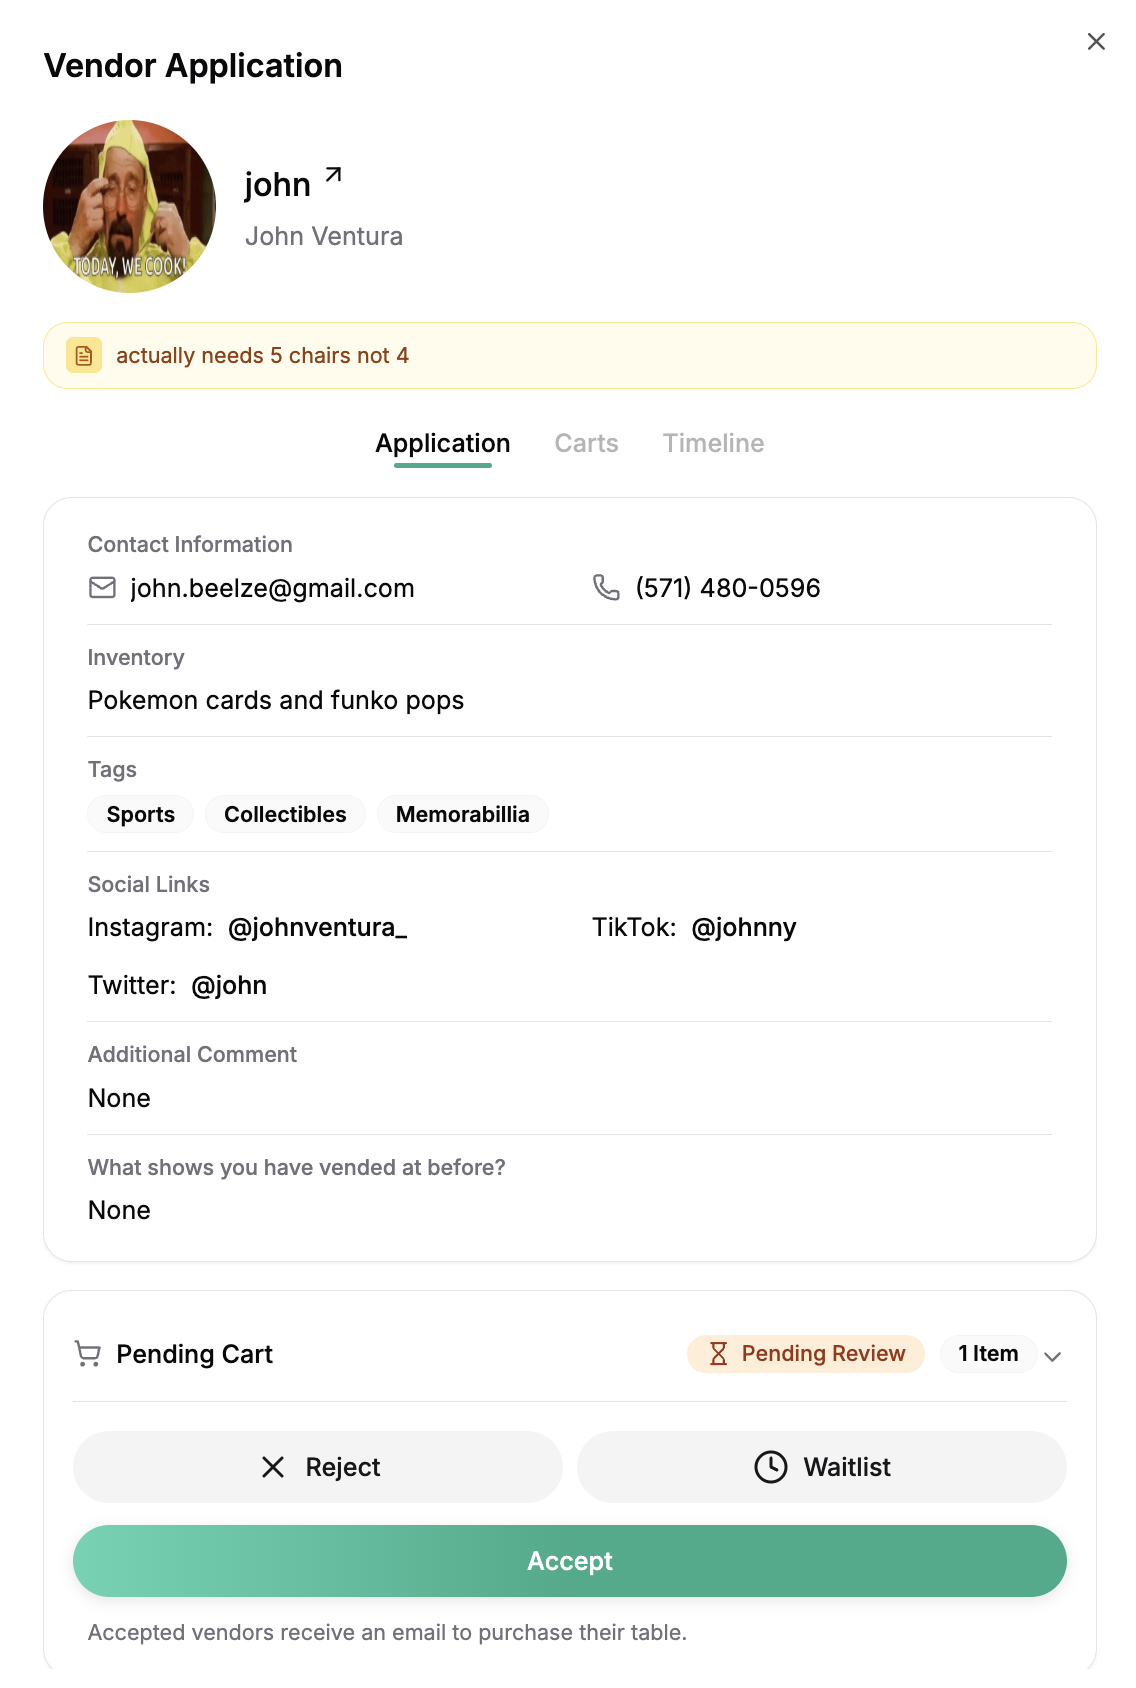Switch to the Timeline tab
This screenshot has width=1136, height=1688.
click(x=713, y=443)
